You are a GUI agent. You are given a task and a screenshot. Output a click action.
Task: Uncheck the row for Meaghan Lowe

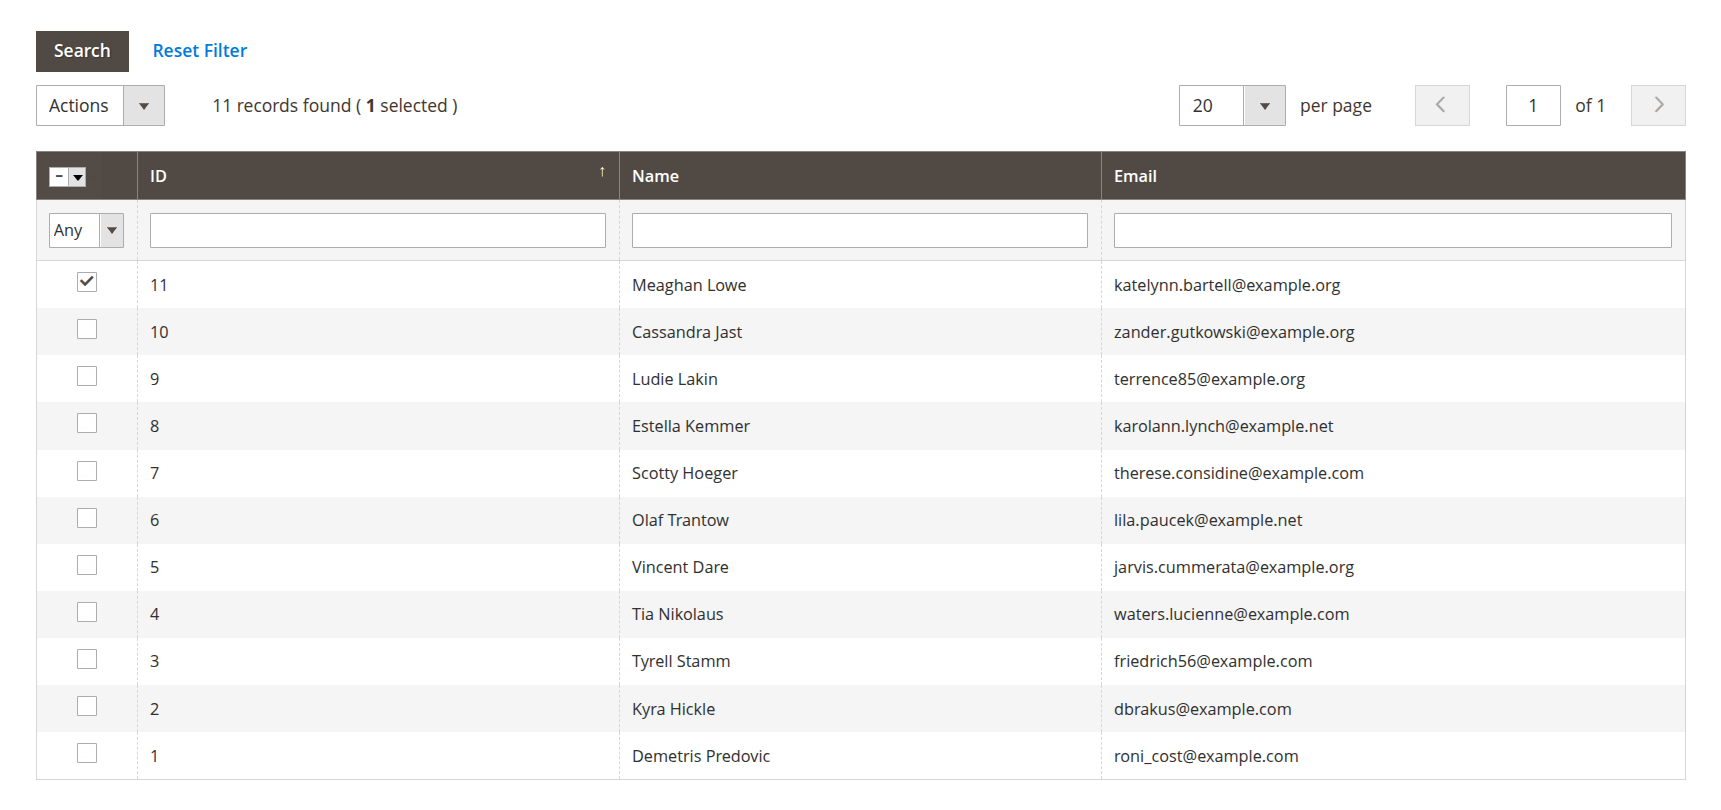pos(87,282)
